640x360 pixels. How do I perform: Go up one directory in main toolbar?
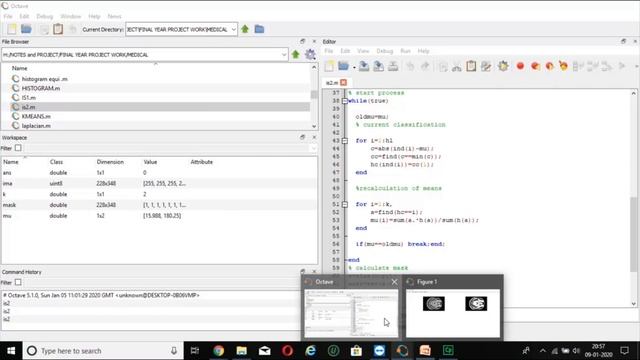[x=245, y=29]
